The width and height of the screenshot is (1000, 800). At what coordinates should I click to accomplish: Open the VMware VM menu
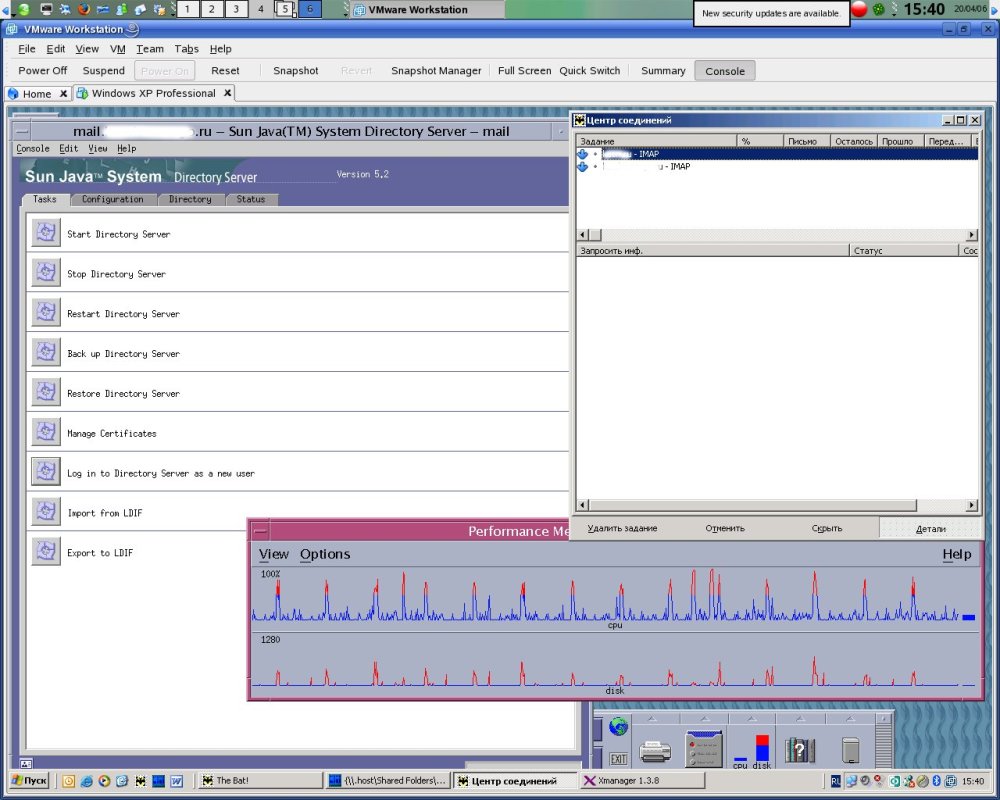[117, 49]
